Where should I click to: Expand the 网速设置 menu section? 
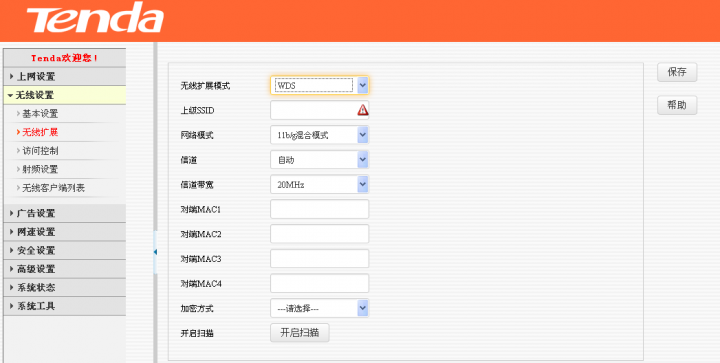tap(64, 232)
